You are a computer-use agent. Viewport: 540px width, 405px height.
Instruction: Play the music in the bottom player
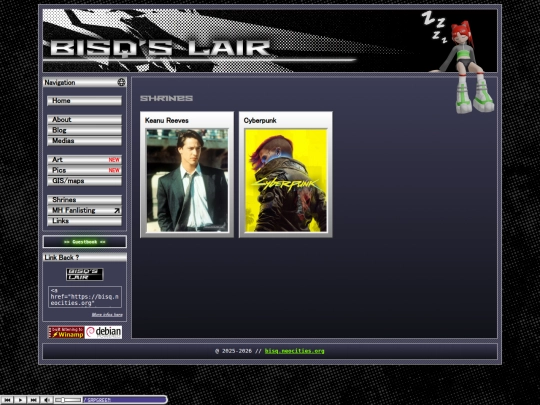(20, 400)
